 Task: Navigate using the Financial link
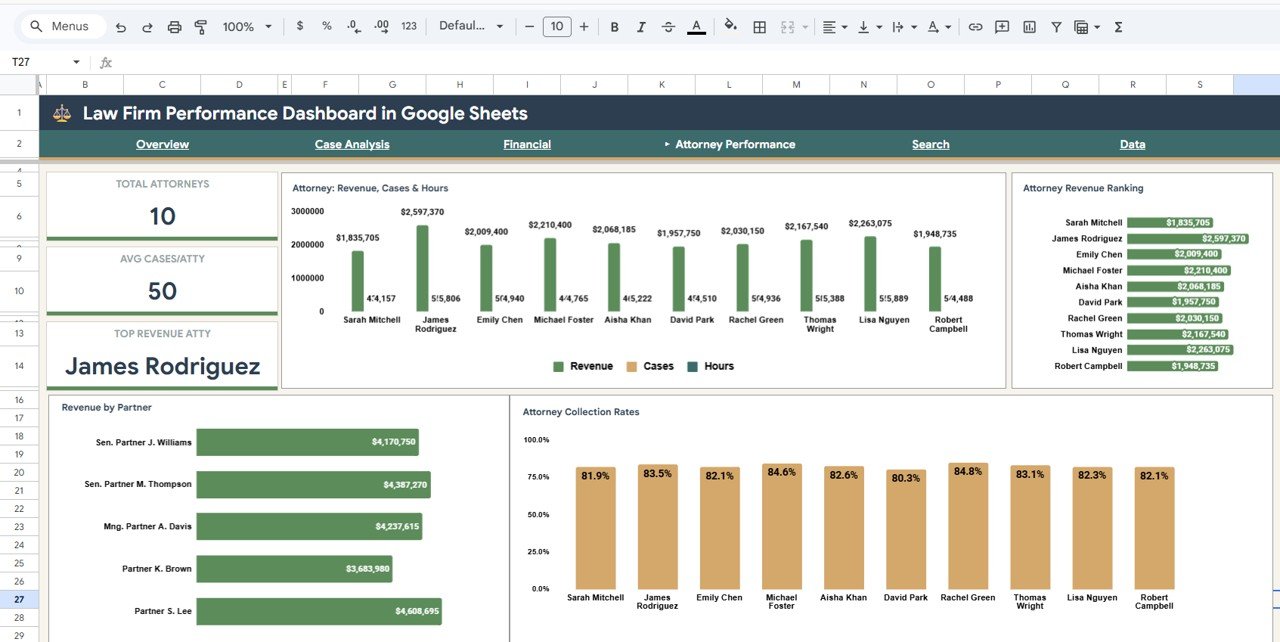pos(527,144)
